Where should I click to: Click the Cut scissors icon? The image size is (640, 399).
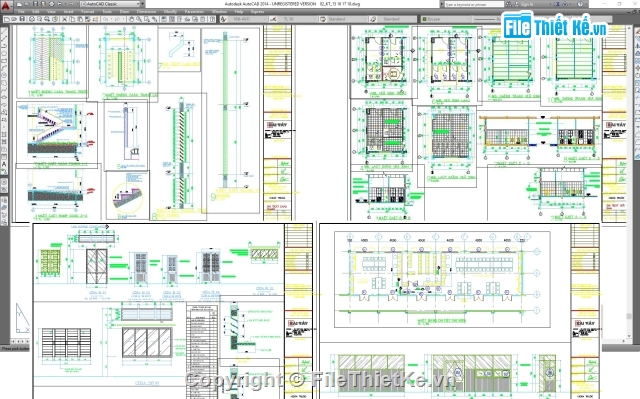[64, 19]
